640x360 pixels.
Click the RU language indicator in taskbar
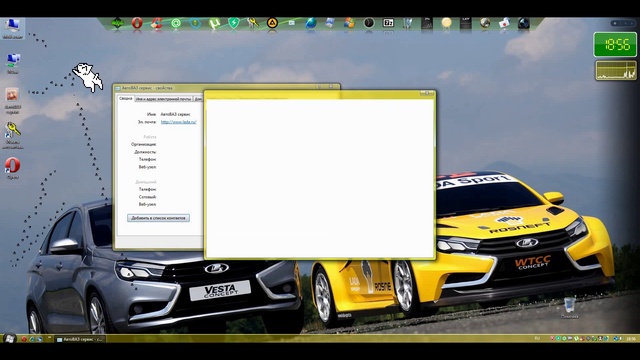coord(537,338)
